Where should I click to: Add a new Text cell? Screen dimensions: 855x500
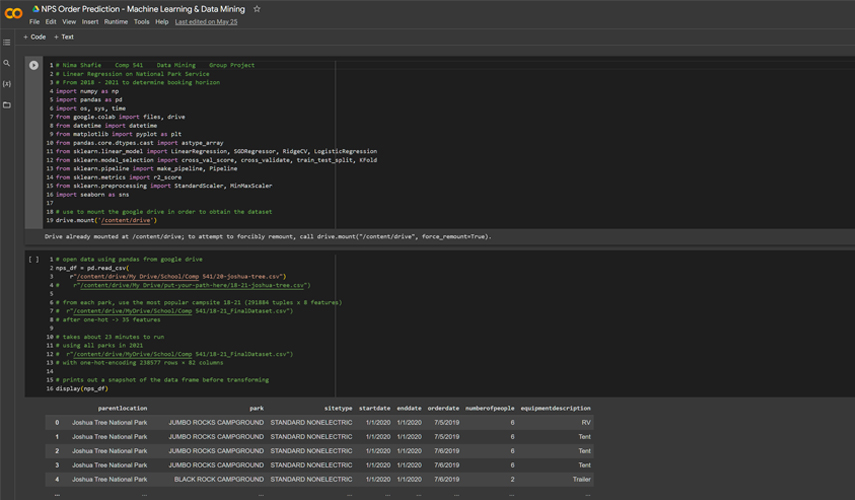[x=64, y=37]
